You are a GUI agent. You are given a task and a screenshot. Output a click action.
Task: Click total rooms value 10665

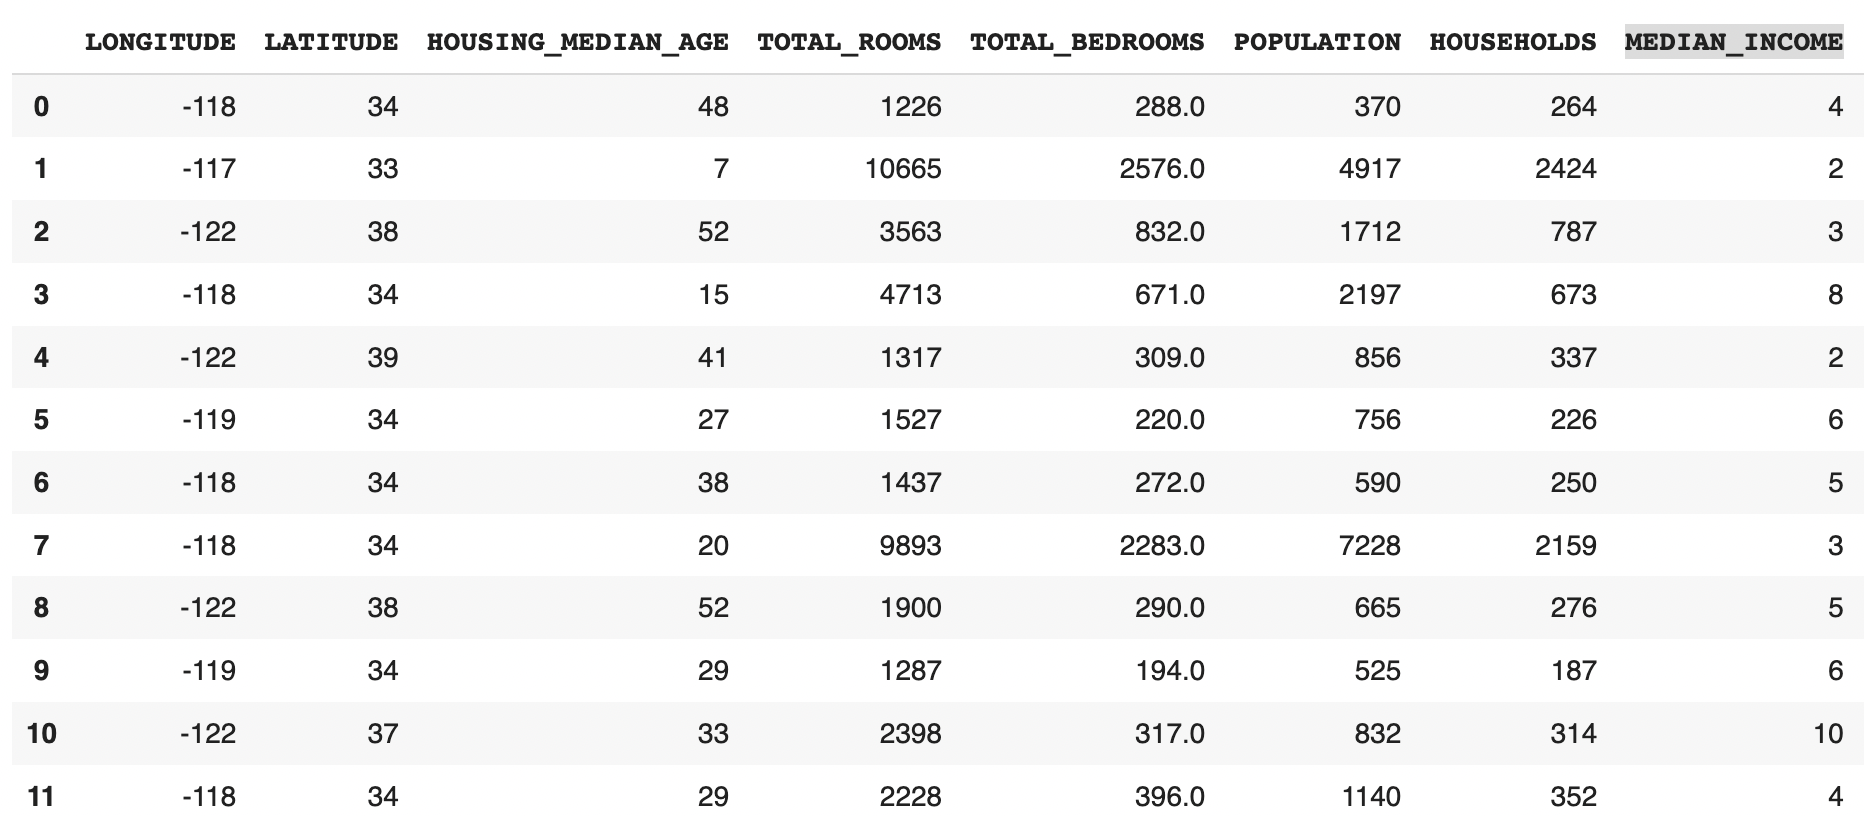pos(903,168)
